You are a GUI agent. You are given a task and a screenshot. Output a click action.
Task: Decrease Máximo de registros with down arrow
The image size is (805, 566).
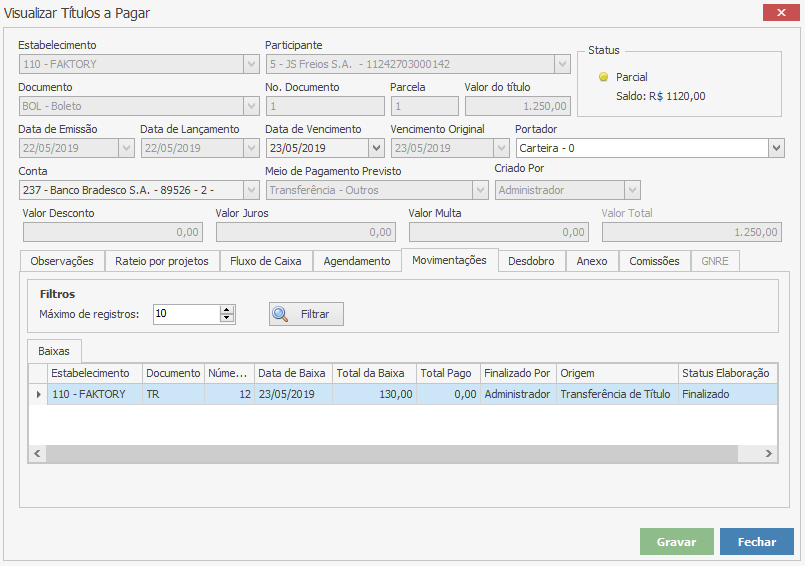[x=228, y=319]
